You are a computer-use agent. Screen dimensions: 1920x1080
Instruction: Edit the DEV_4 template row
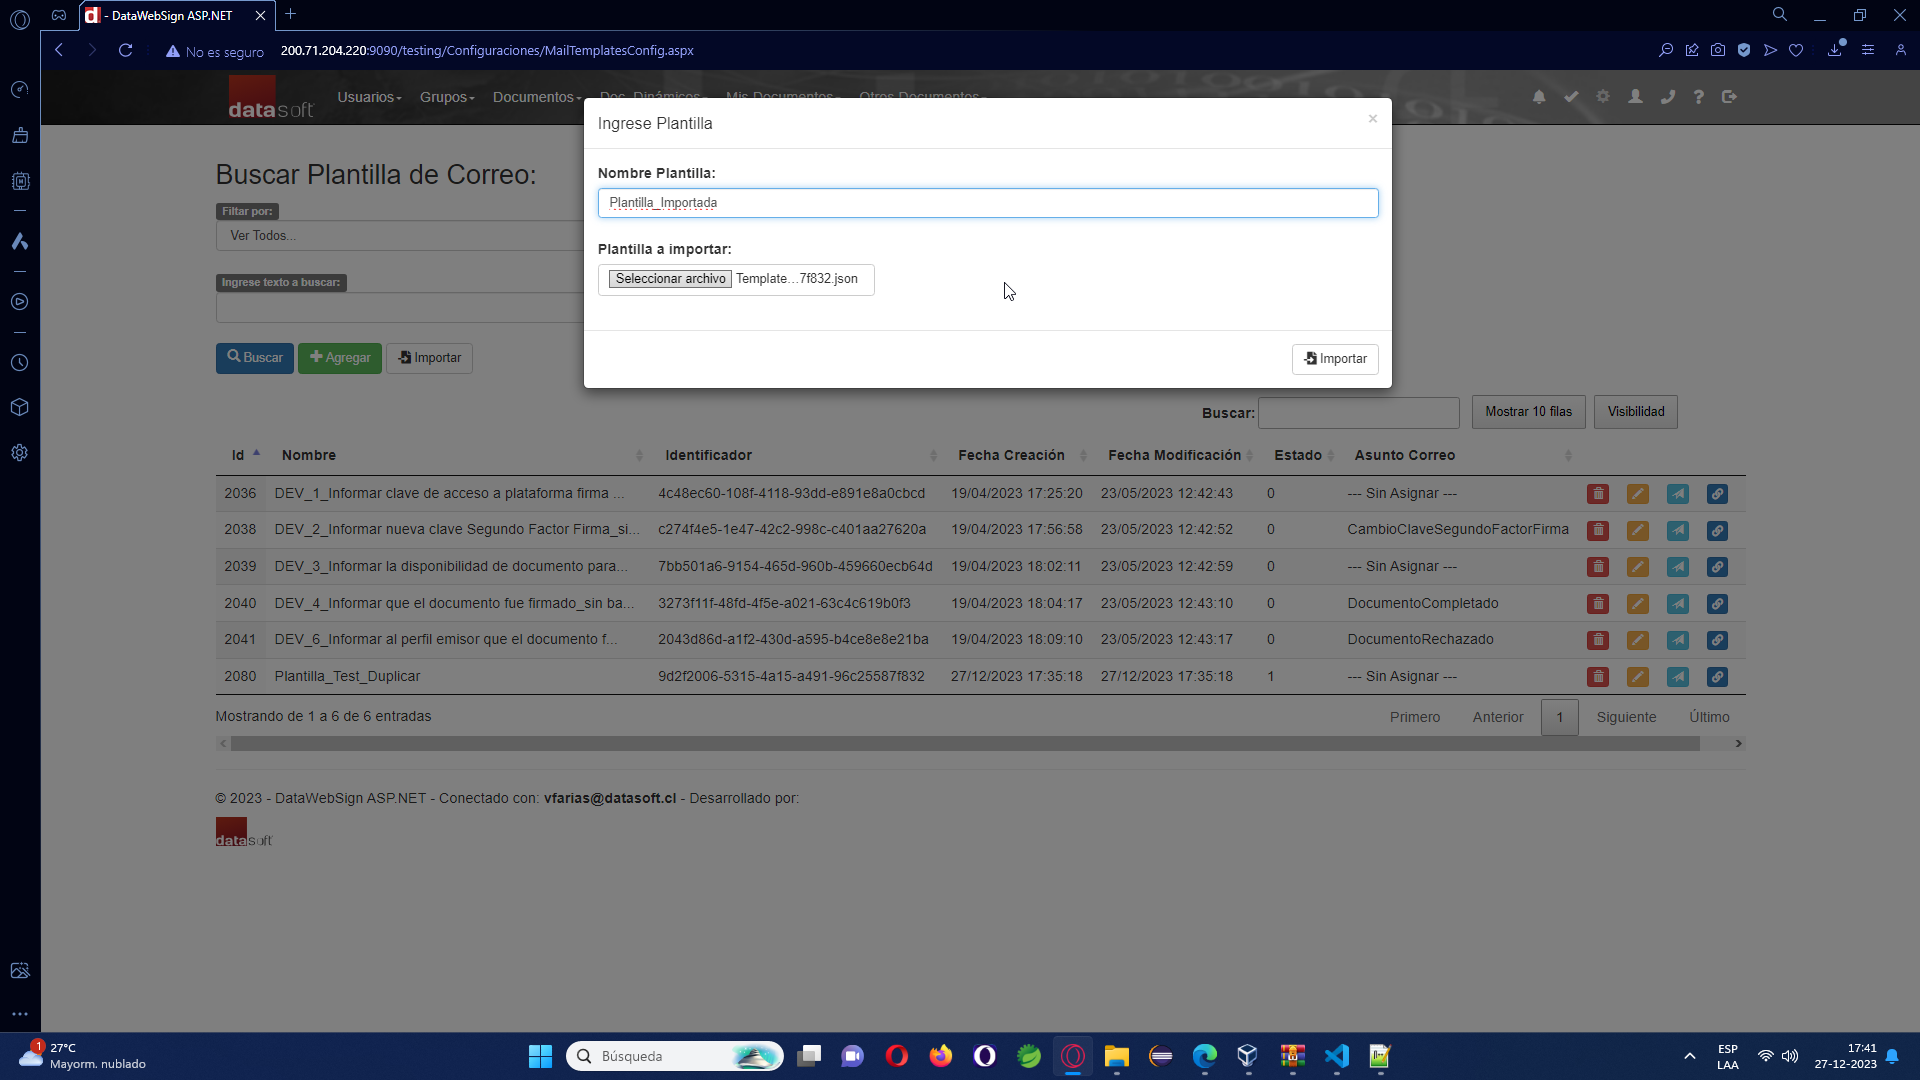pos(1638,604)
